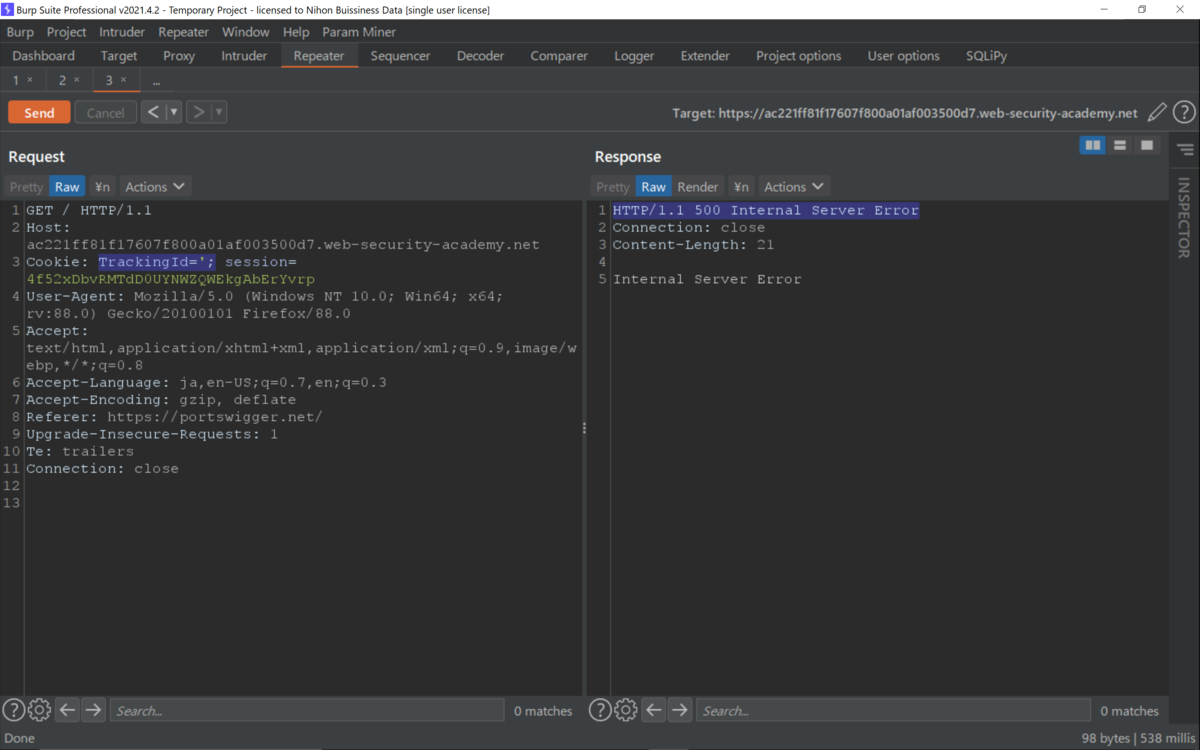Screen dimensions: 1200x750
Task: Switch to Intruder tool tab
Action: (x=244, y=56)
